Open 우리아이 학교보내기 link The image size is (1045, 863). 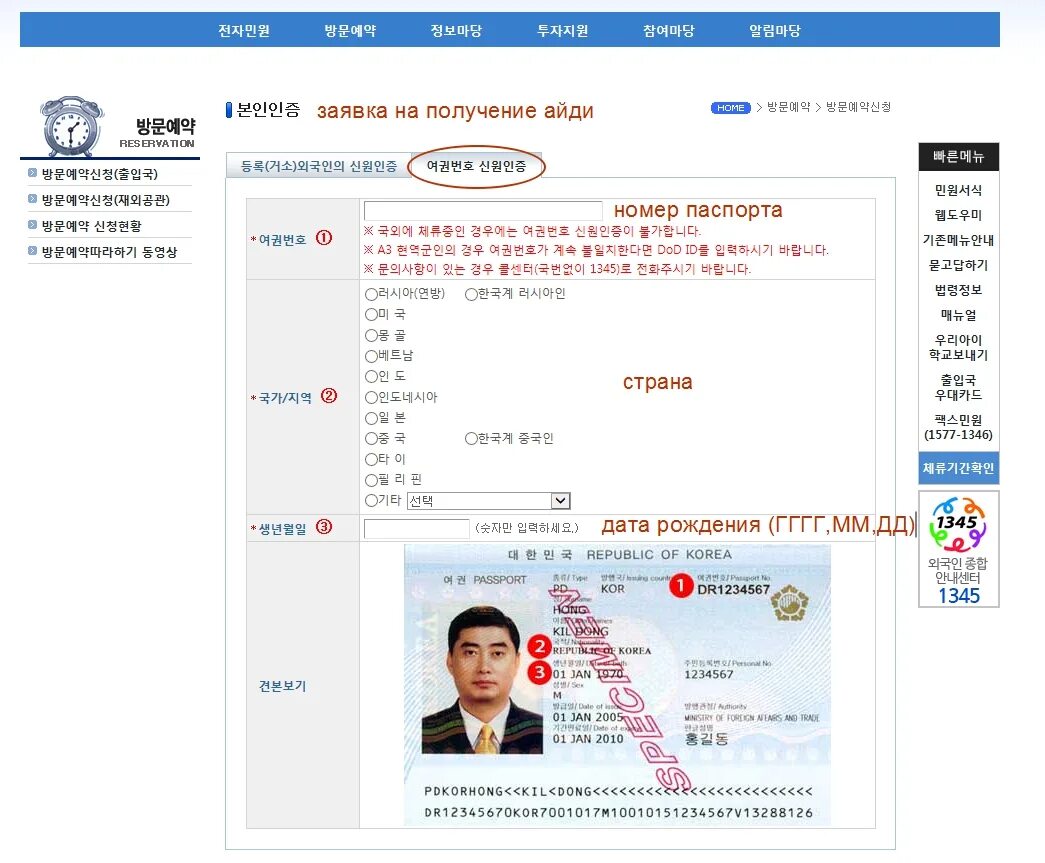coord(958,347)
